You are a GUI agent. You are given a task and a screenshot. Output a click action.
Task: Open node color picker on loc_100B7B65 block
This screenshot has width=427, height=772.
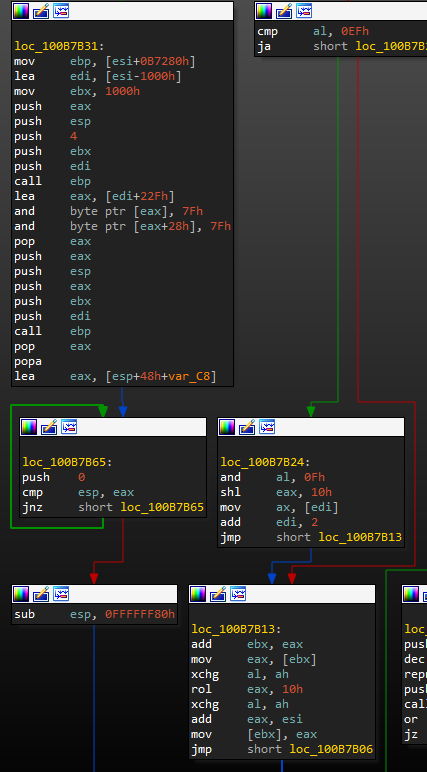[x=29, y=427]
